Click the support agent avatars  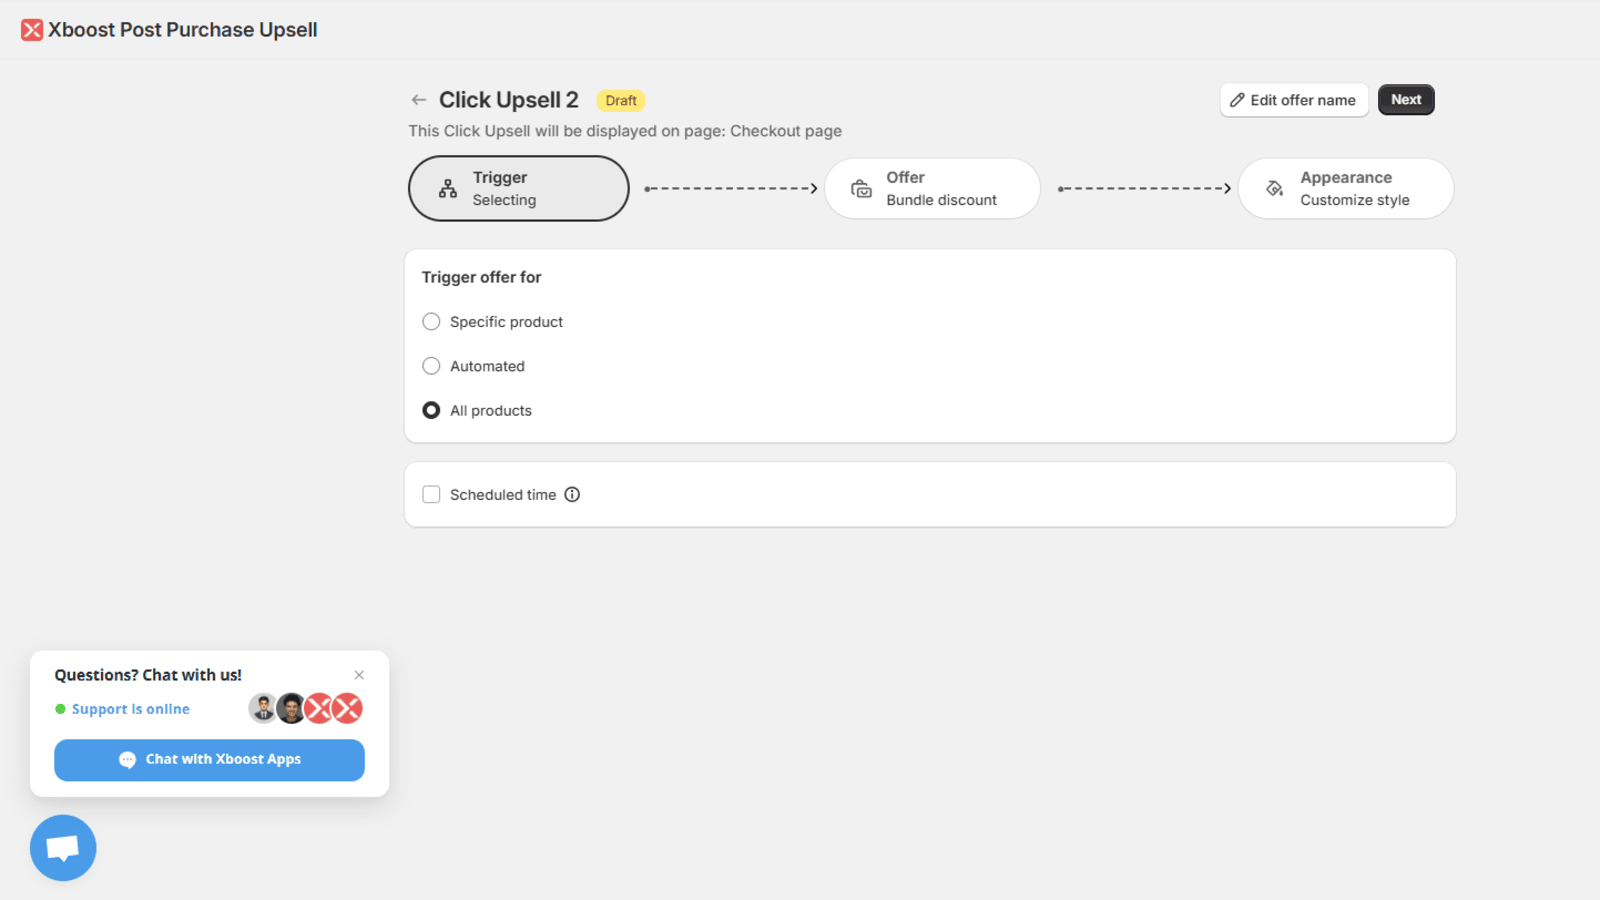click(x=305, y=708)
